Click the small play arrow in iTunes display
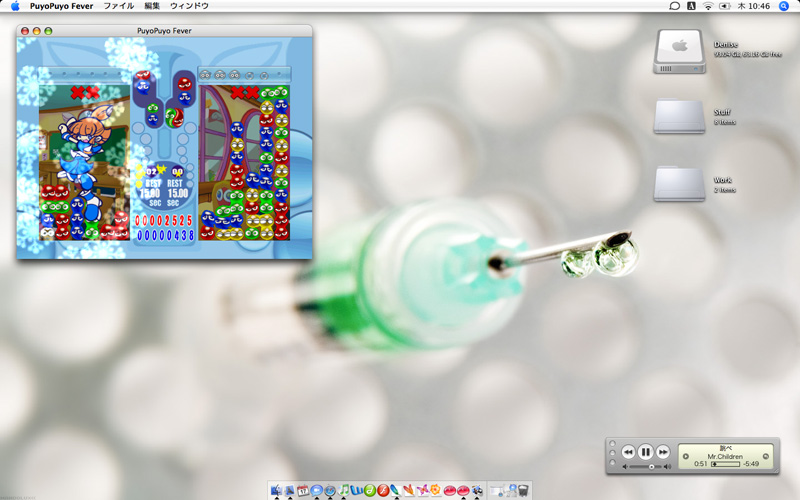Viewport: 800px width, 500px height. pyautogui.click(x=686, y=456)
